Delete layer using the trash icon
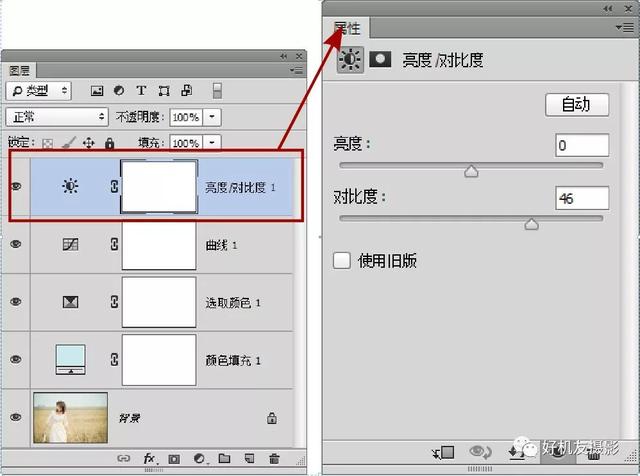Screen dimensions: 640x476 [274, 458]
